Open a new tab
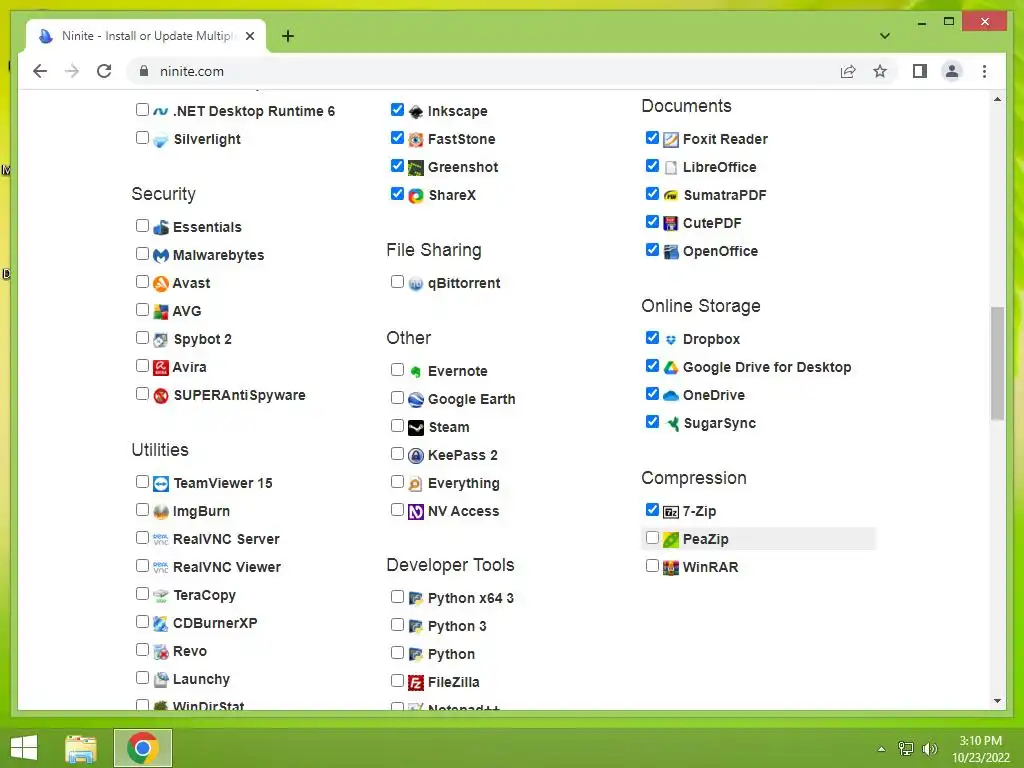This screenshot has height=768, width=1024. coord(287,36)
